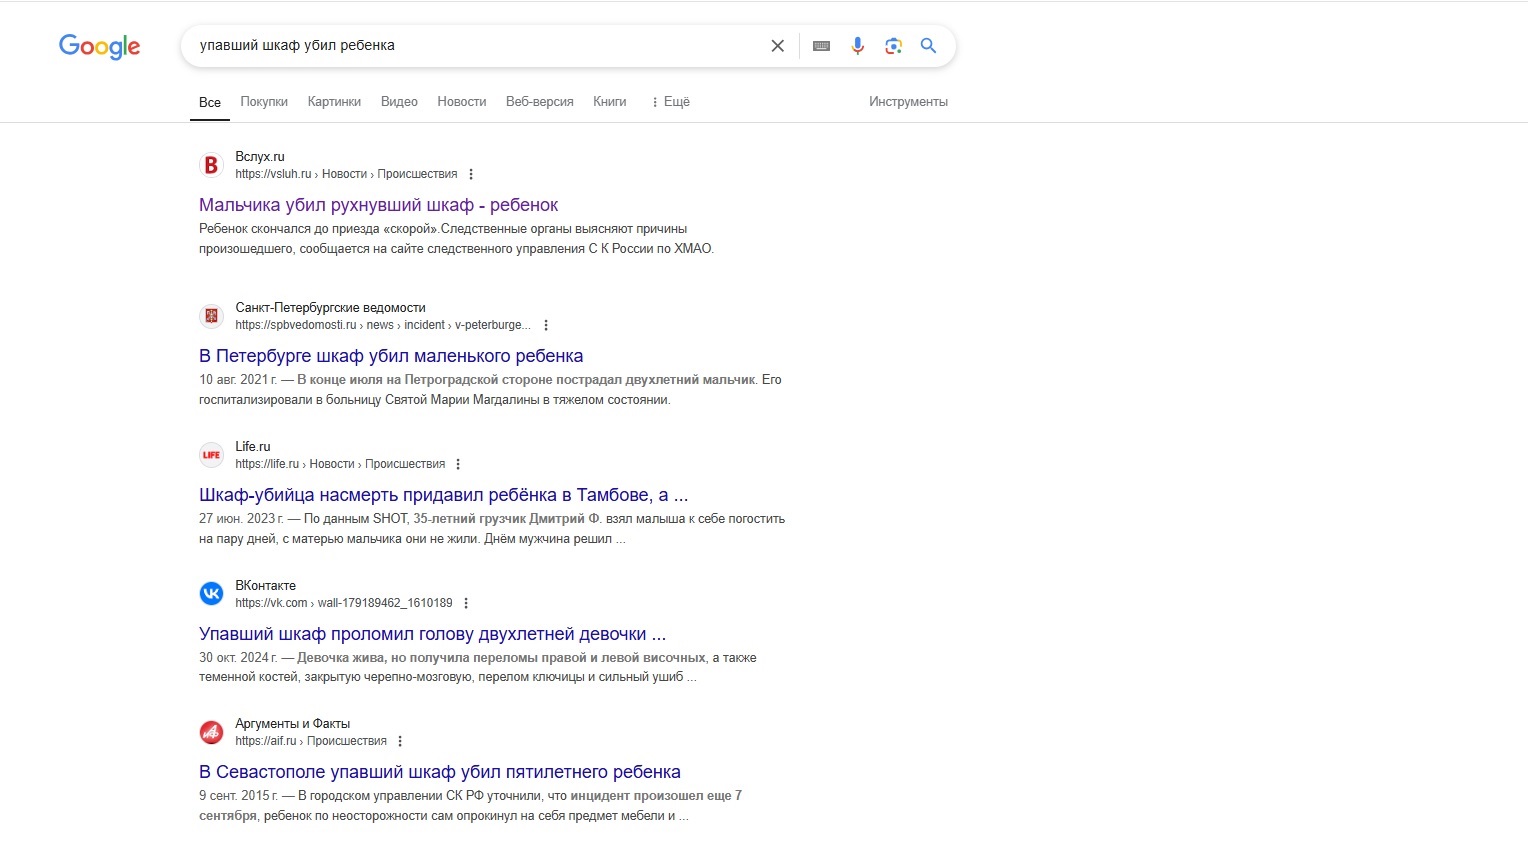
Task: Click the ВКонтакте site name text
Action: (265, 586)
